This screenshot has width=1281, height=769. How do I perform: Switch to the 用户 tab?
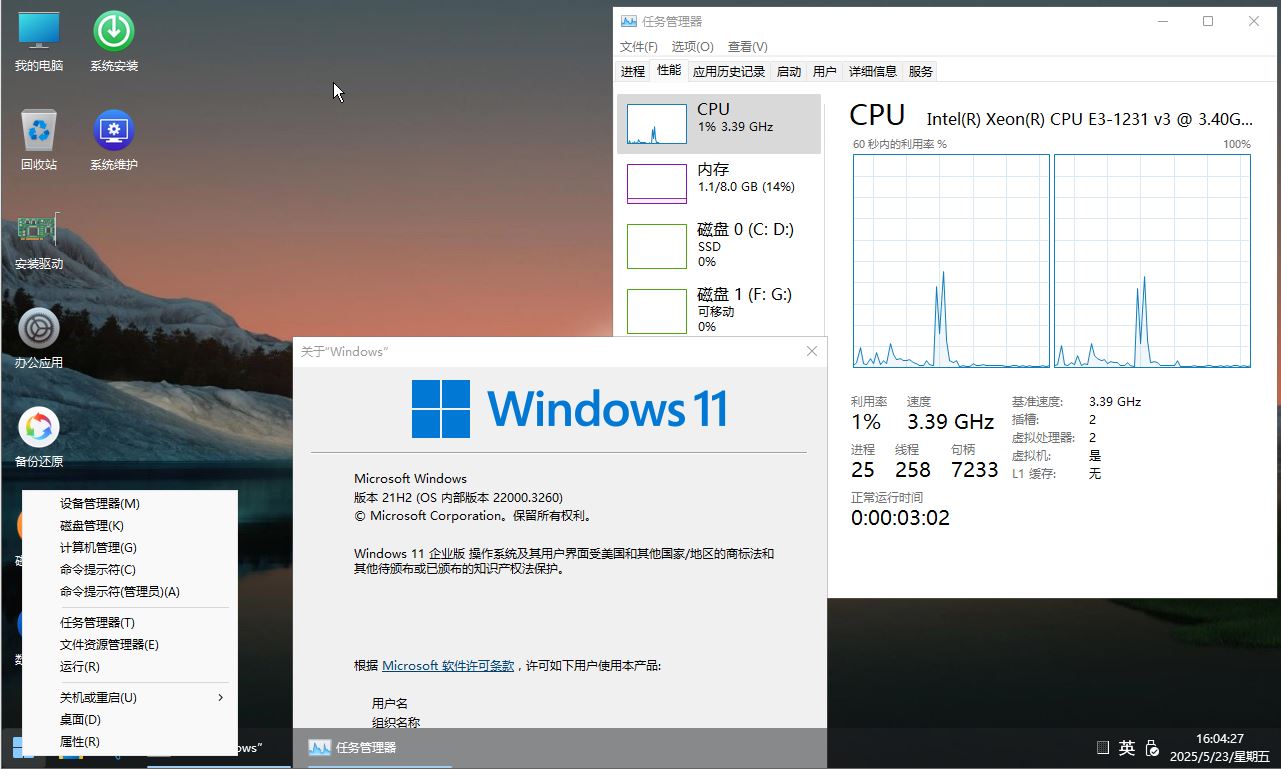[825, 71]
